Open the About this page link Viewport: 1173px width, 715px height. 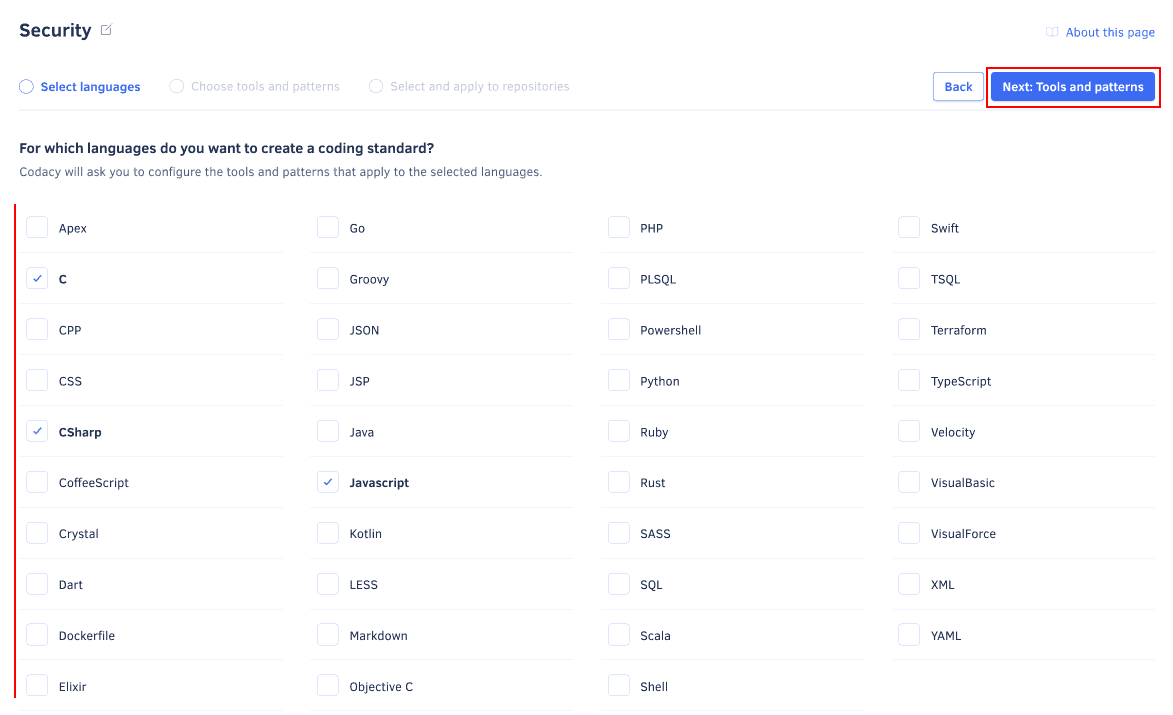pyautogui.click(x=1109, y=32)
